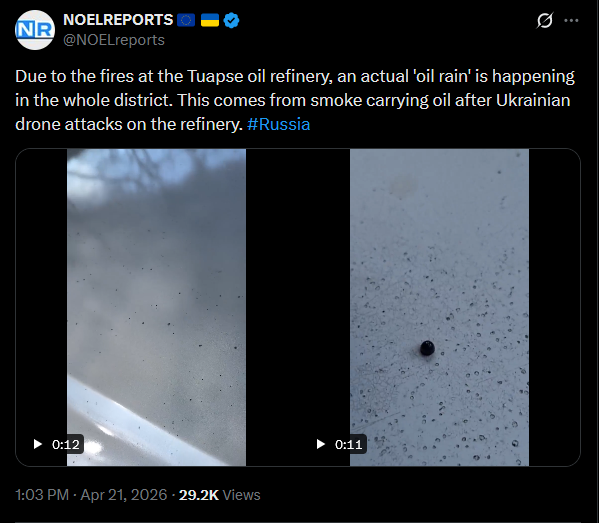Image resolution: width=599 pixels, height=523 pixels.
Task: Play the 0:11 video with its play icon
Action: [x=321, y=444]
